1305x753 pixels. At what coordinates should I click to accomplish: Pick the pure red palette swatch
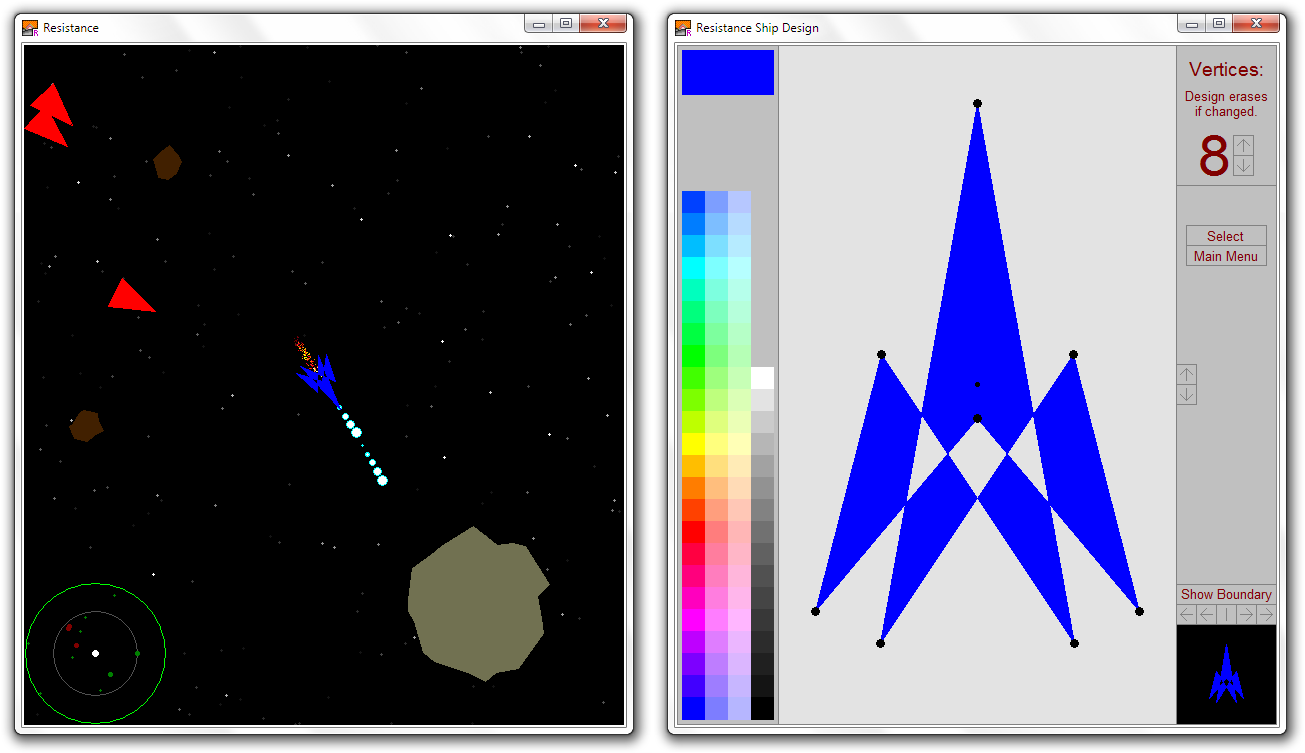coord(693,531)
